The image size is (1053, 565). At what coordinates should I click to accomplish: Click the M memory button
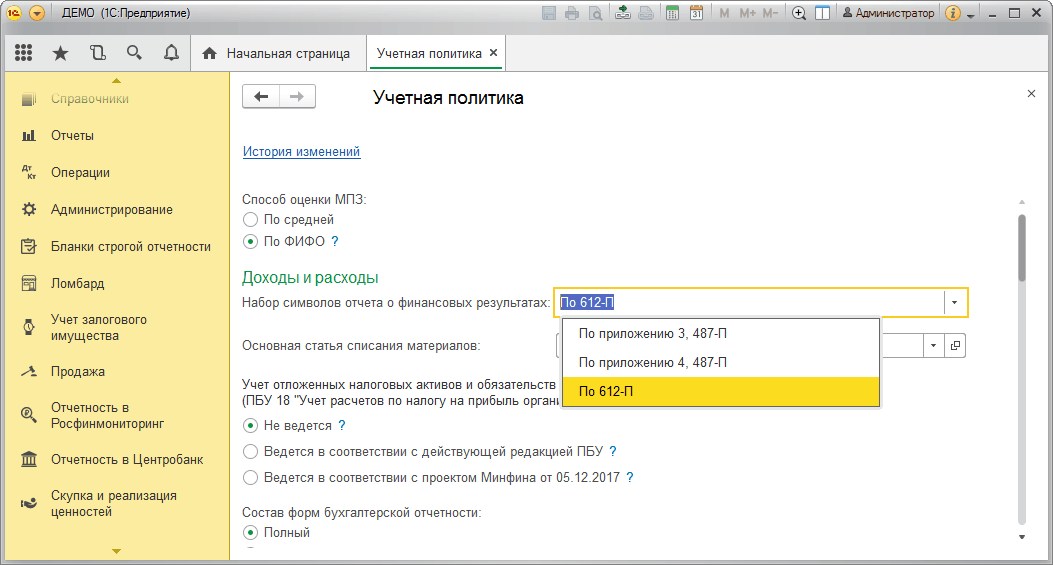tap(724, 13)
